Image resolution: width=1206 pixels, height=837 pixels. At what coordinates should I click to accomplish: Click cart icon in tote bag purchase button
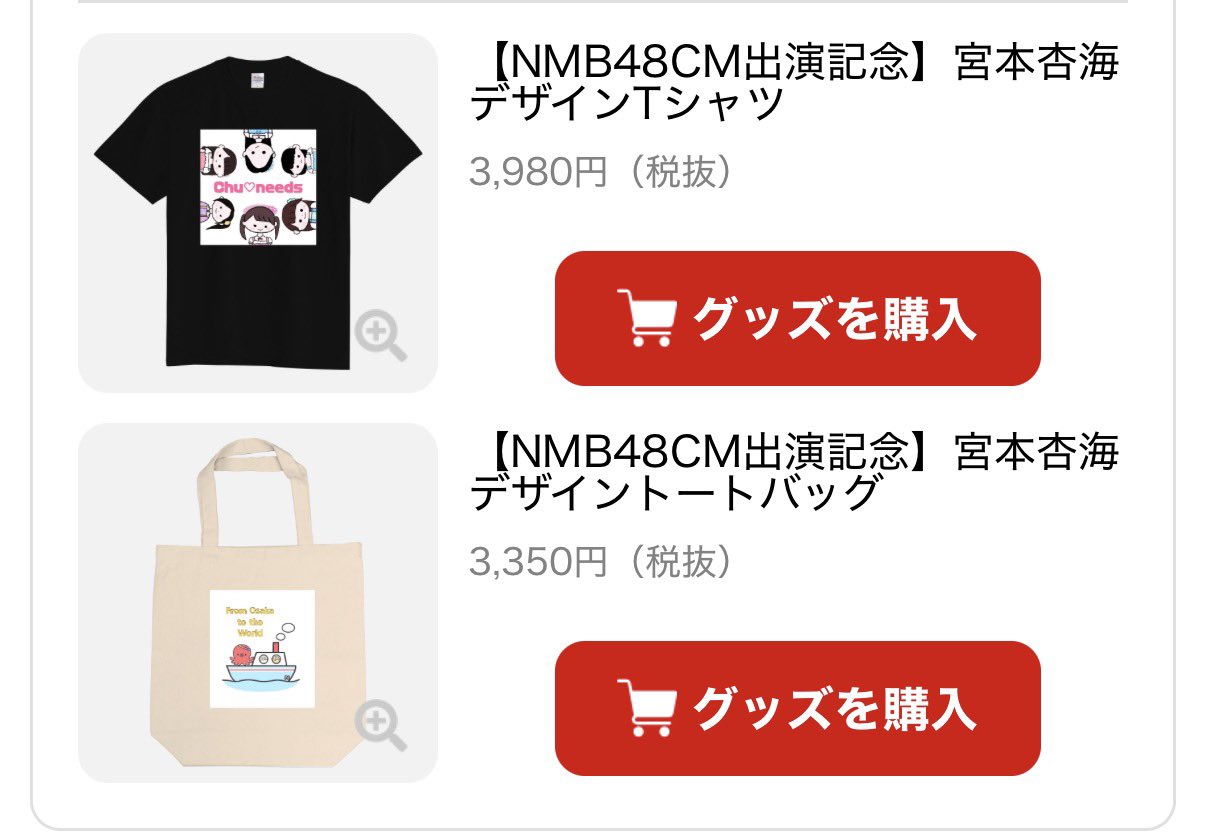(645, 708)
